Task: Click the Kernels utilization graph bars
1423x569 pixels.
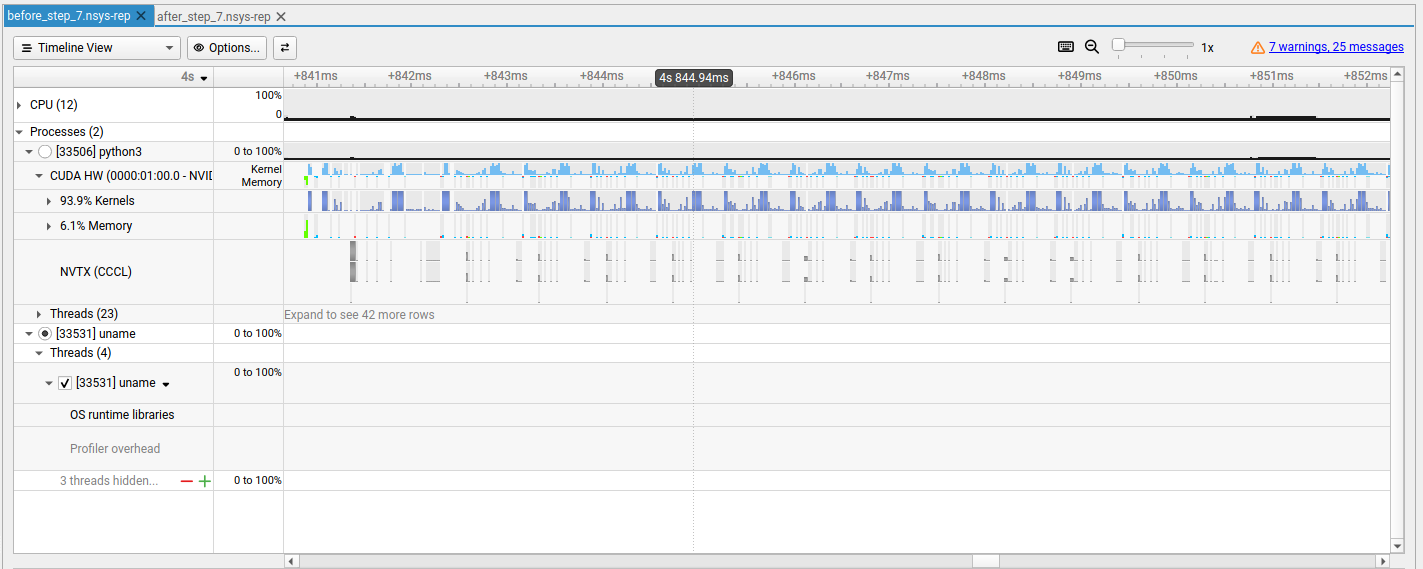Action: click(x=837, y=201)
